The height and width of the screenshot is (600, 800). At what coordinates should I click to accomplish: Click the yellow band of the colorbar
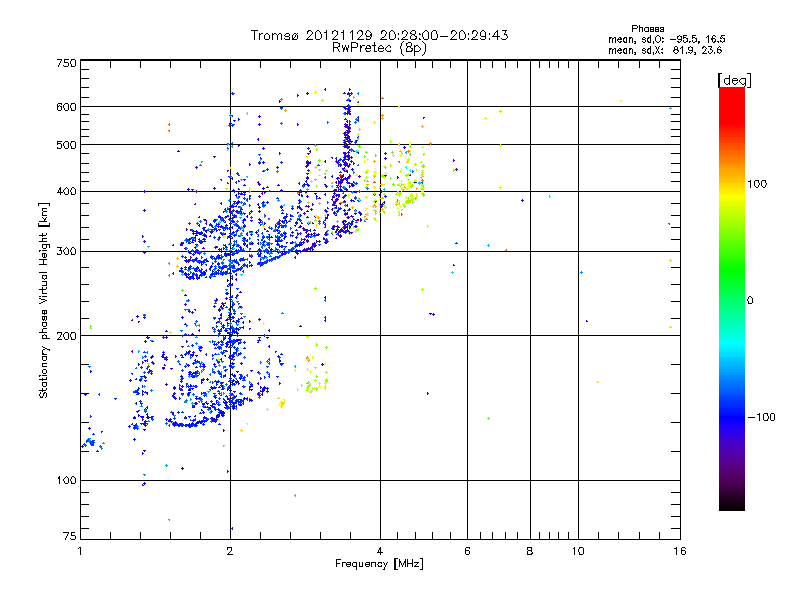point(732,195)
